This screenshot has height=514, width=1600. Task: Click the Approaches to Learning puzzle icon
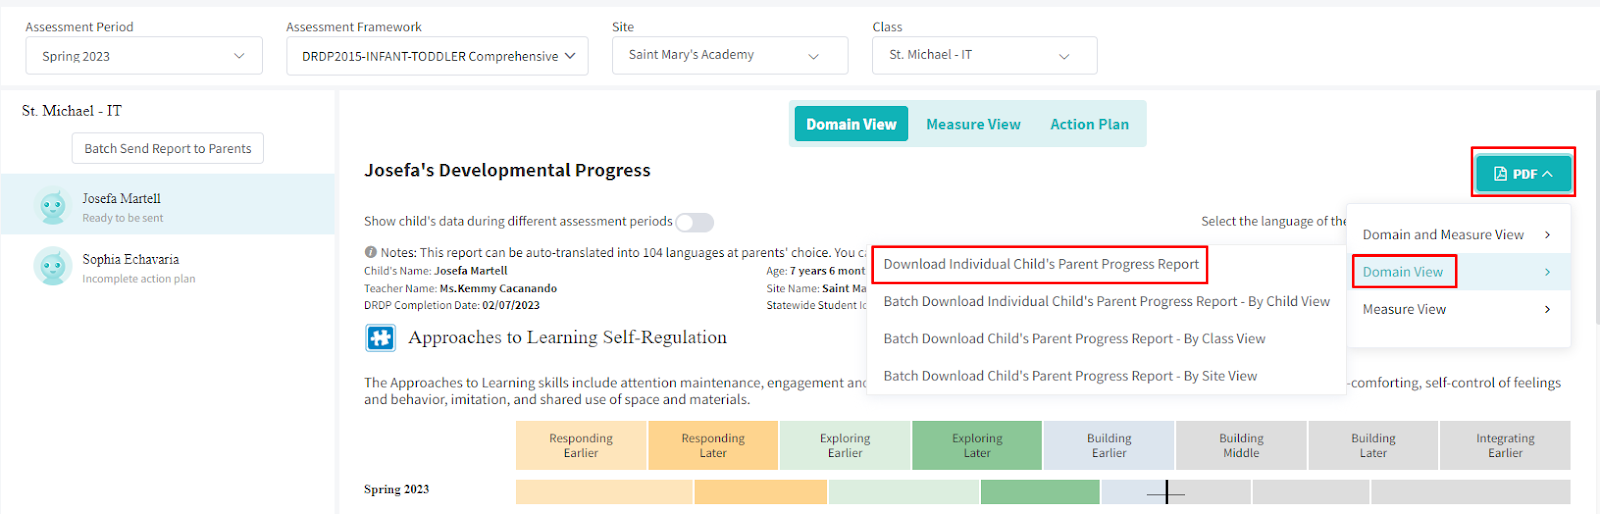click(x=380, y=338)
